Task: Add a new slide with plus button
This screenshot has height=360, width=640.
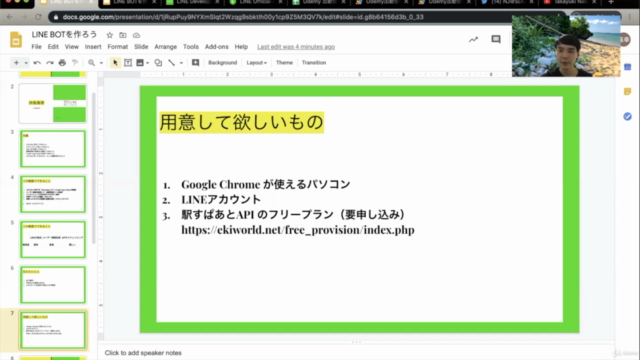Action: tap(16, 62)
